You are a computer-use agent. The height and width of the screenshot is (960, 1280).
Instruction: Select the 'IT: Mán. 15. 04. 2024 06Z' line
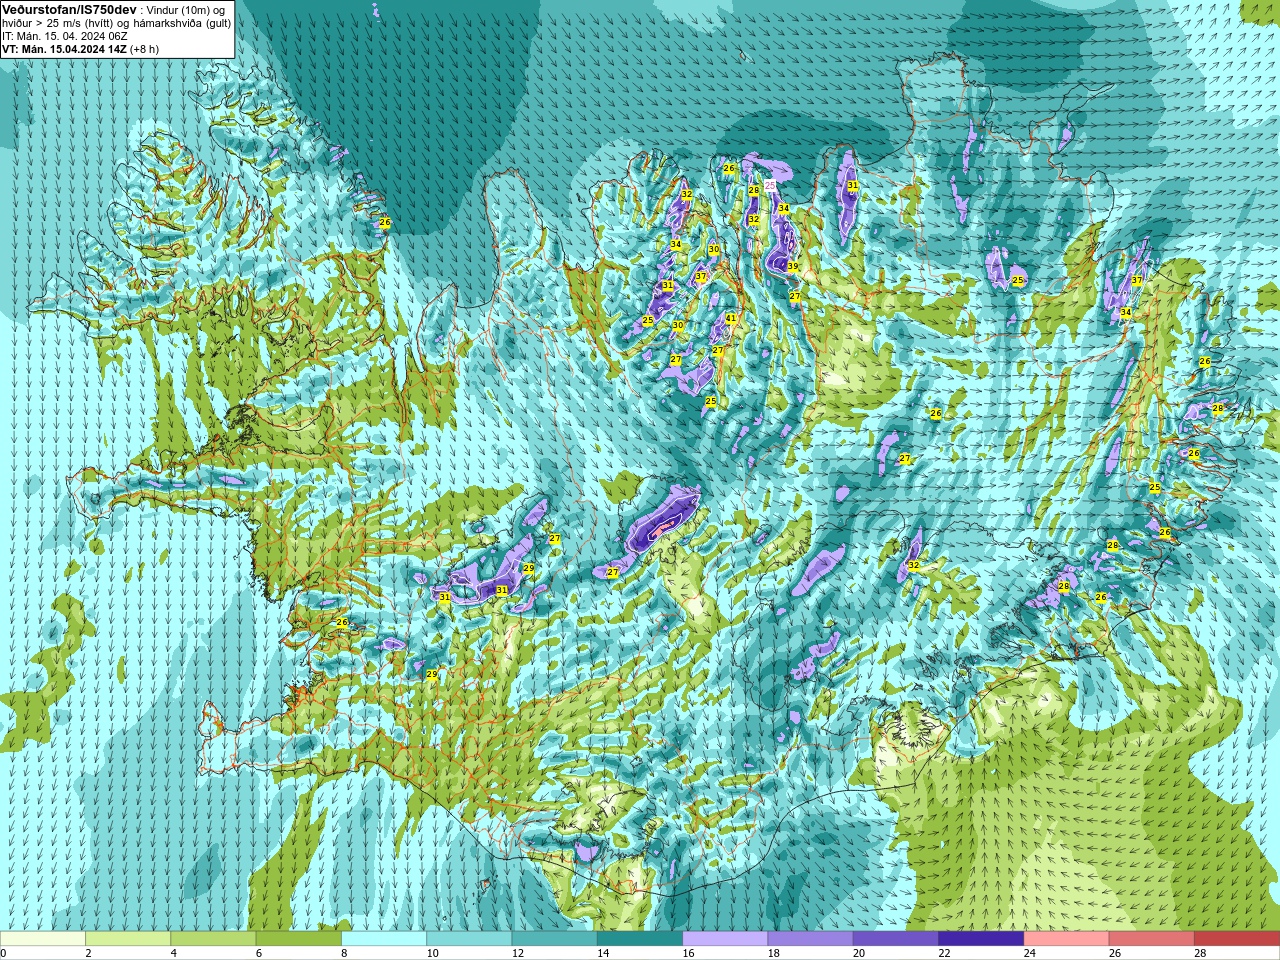point(65,36)
